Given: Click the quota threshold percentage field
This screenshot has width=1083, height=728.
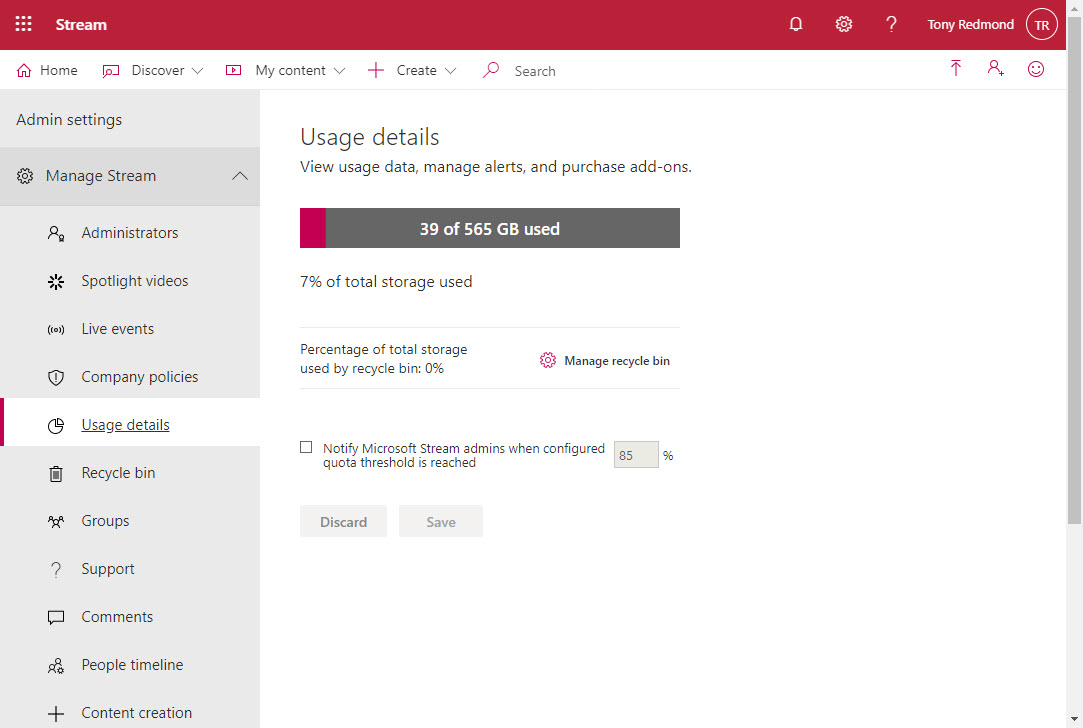Looking at the screenshot, I should (636, 454).
